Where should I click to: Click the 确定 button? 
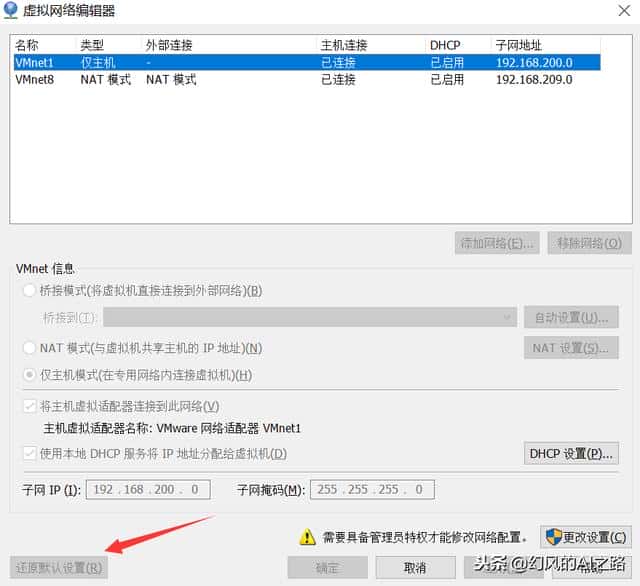click(x=327, y=567)
